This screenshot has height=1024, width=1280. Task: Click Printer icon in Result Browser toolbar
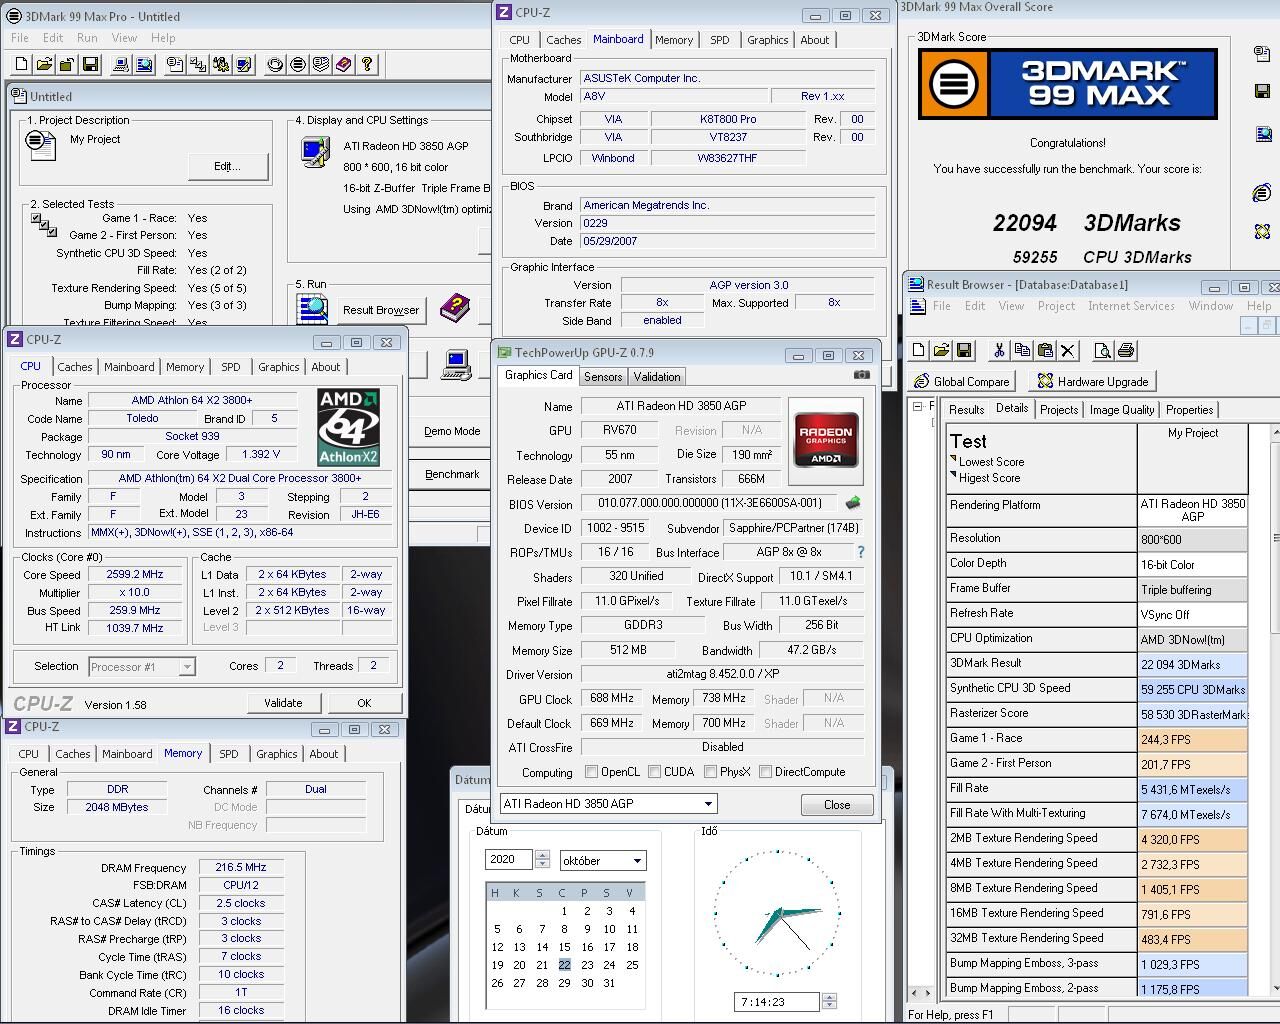tap(1126, 350)
